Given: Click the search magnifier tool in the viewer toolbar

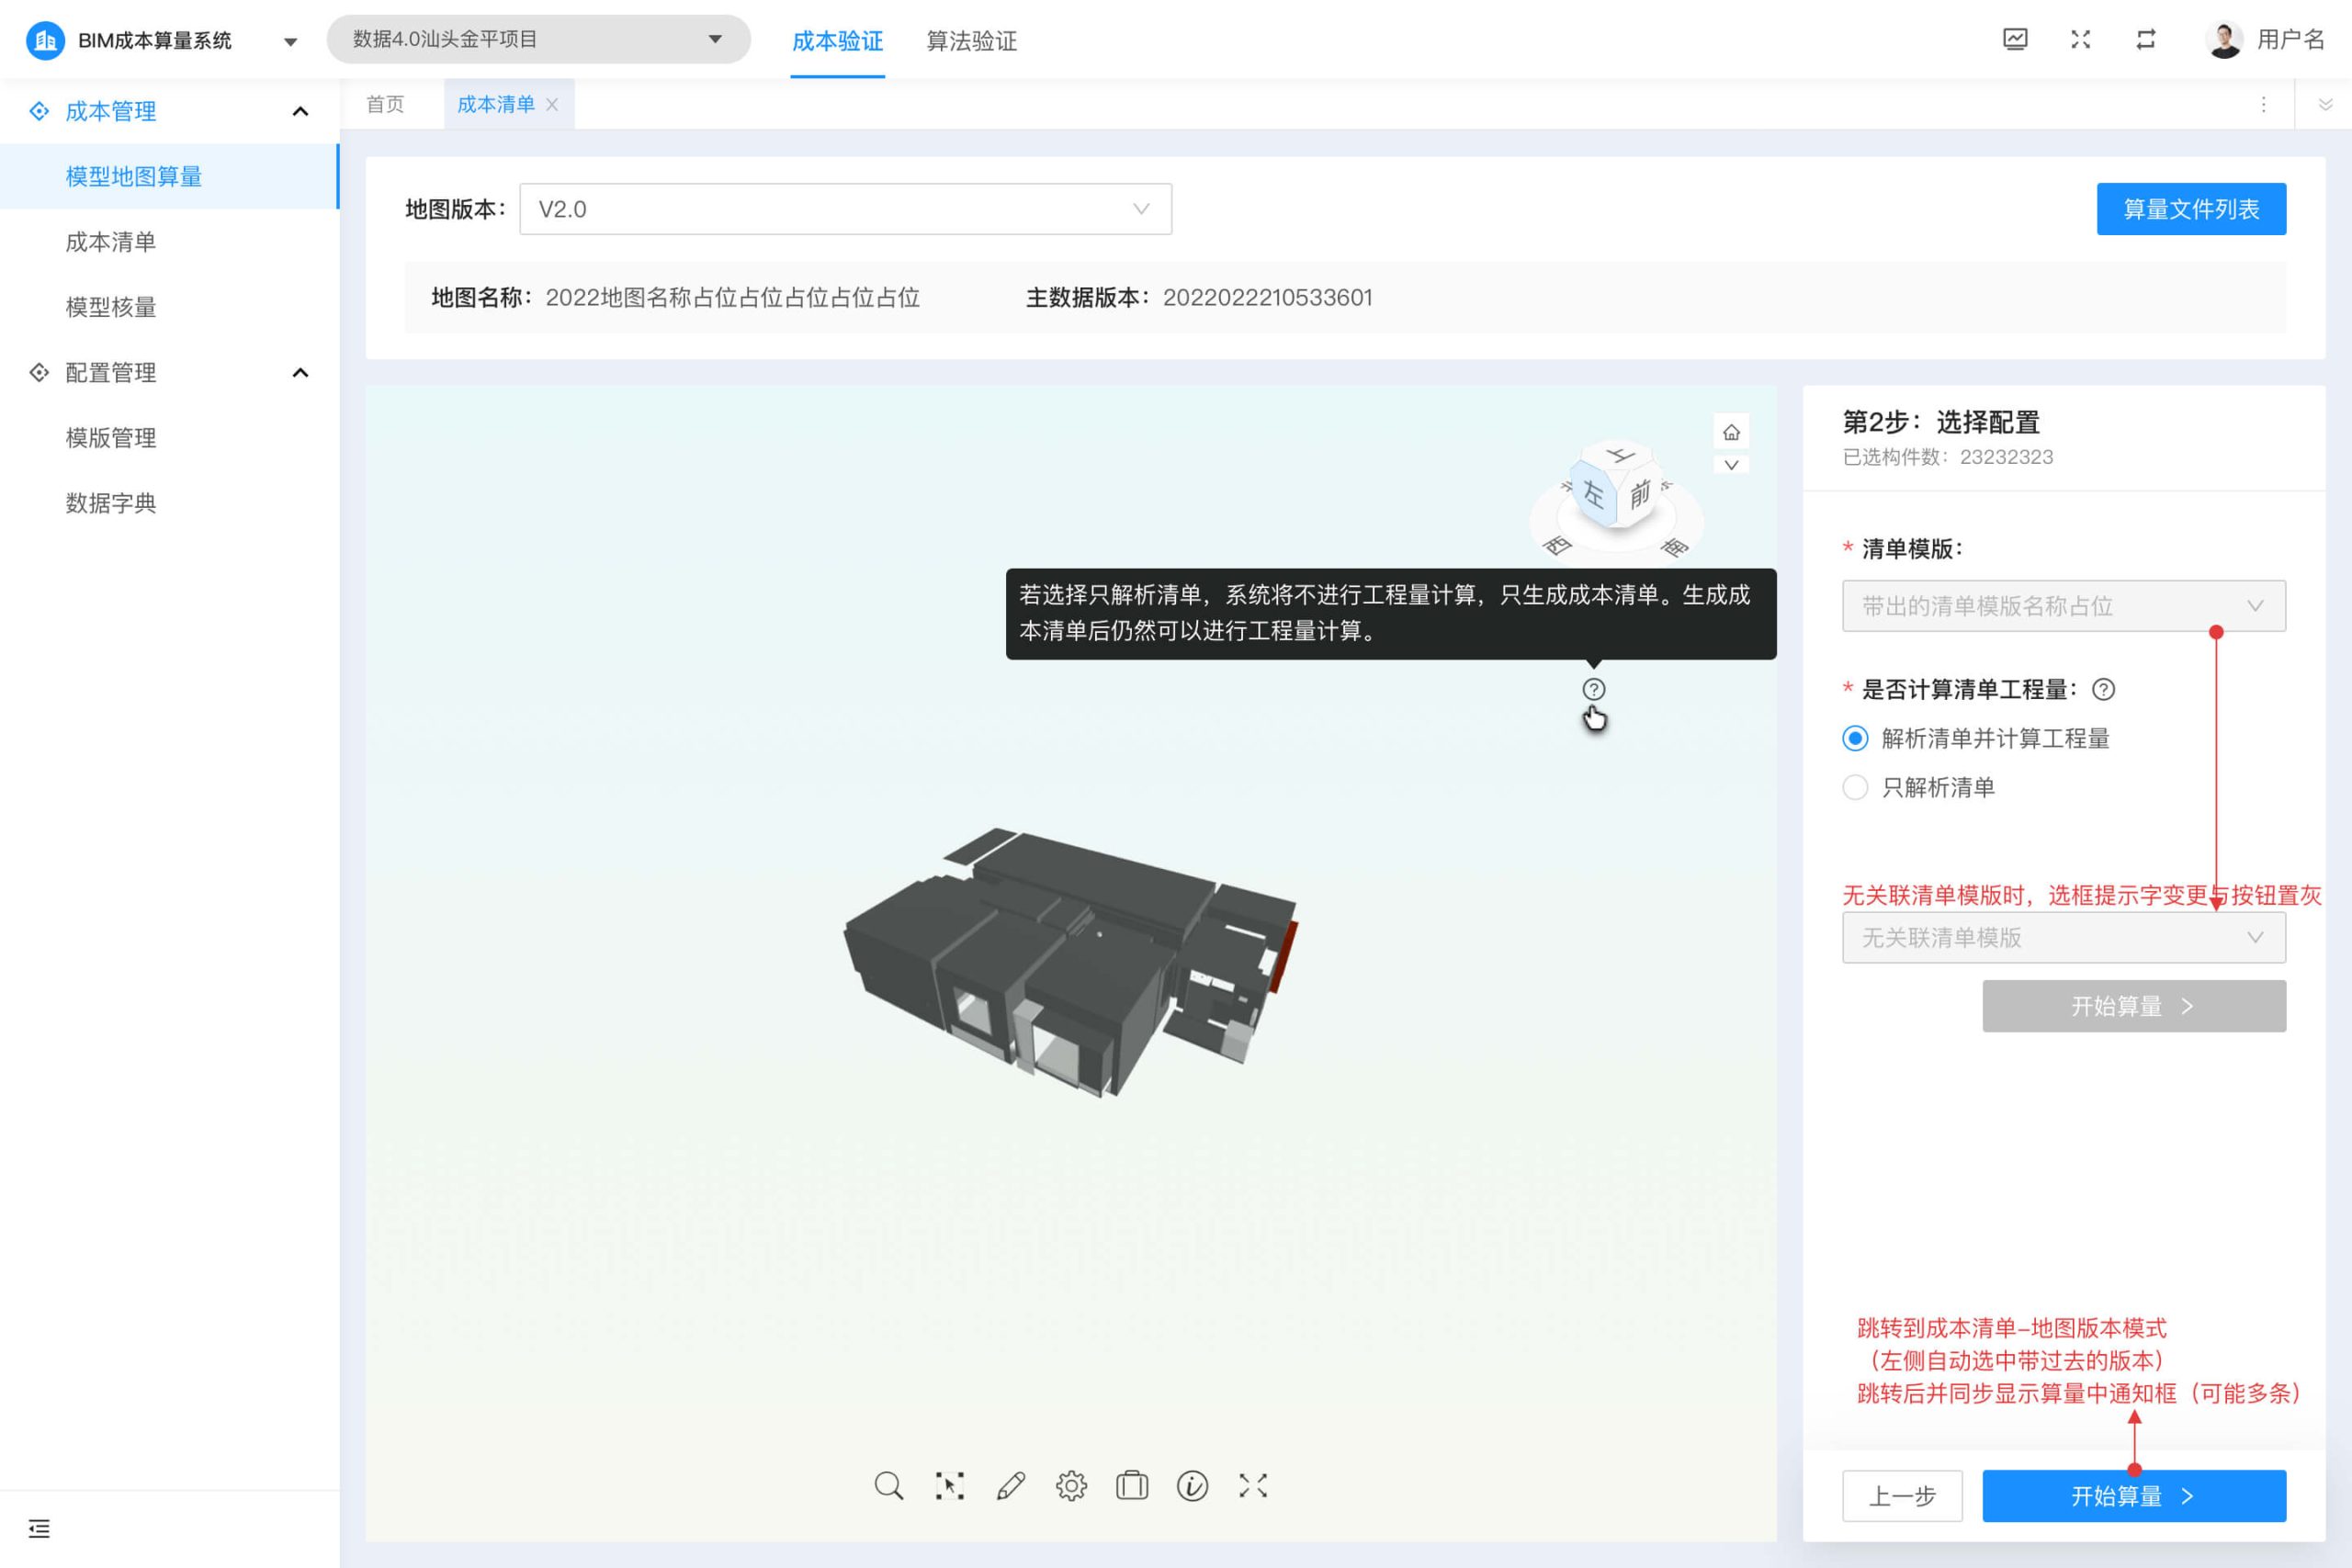Looking at the screenshot, I should 888,1486.
